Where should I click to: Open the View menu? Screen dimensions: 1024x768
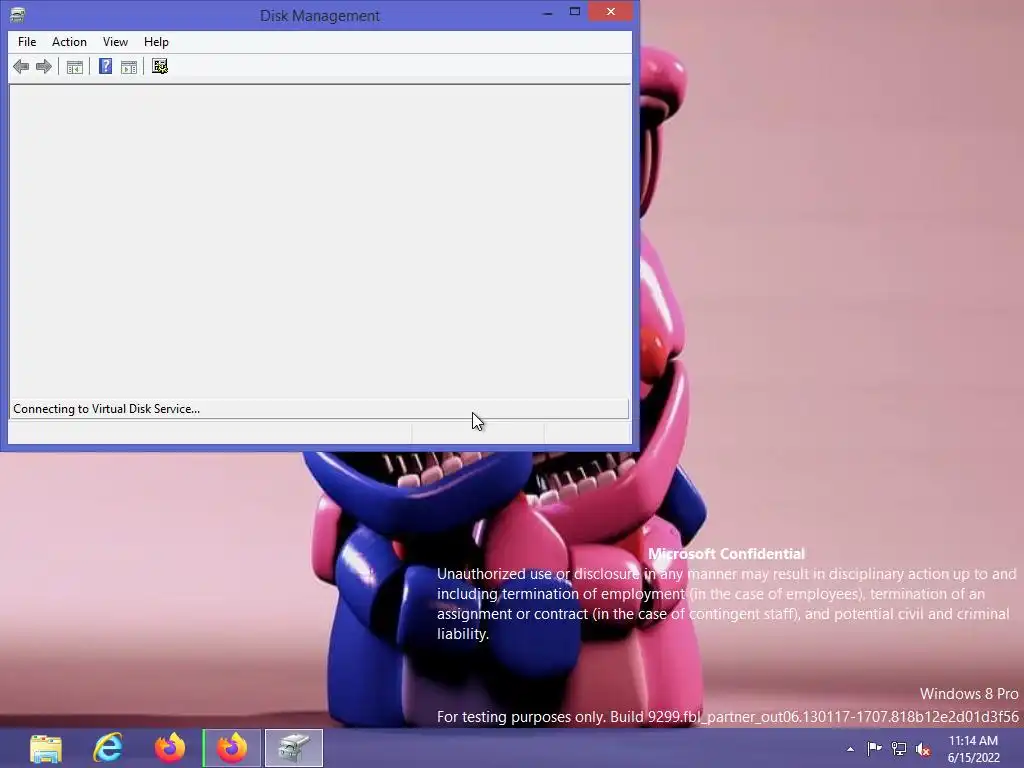[115, 42]
